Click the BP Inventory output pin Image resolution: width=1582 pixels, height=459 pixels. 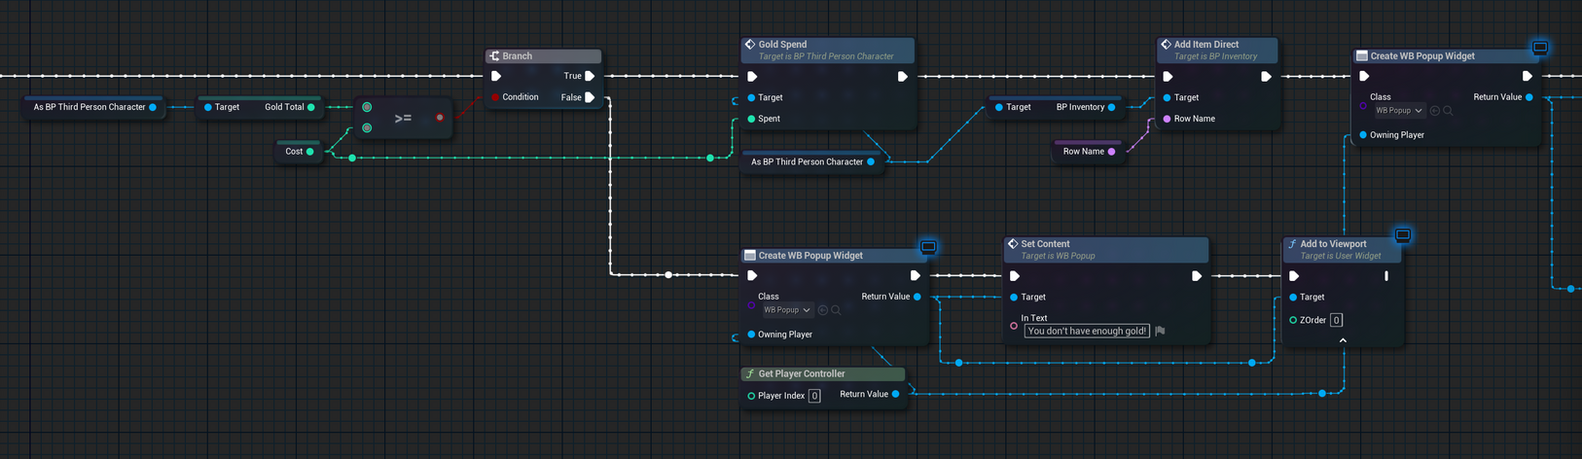coord(1112,107)
